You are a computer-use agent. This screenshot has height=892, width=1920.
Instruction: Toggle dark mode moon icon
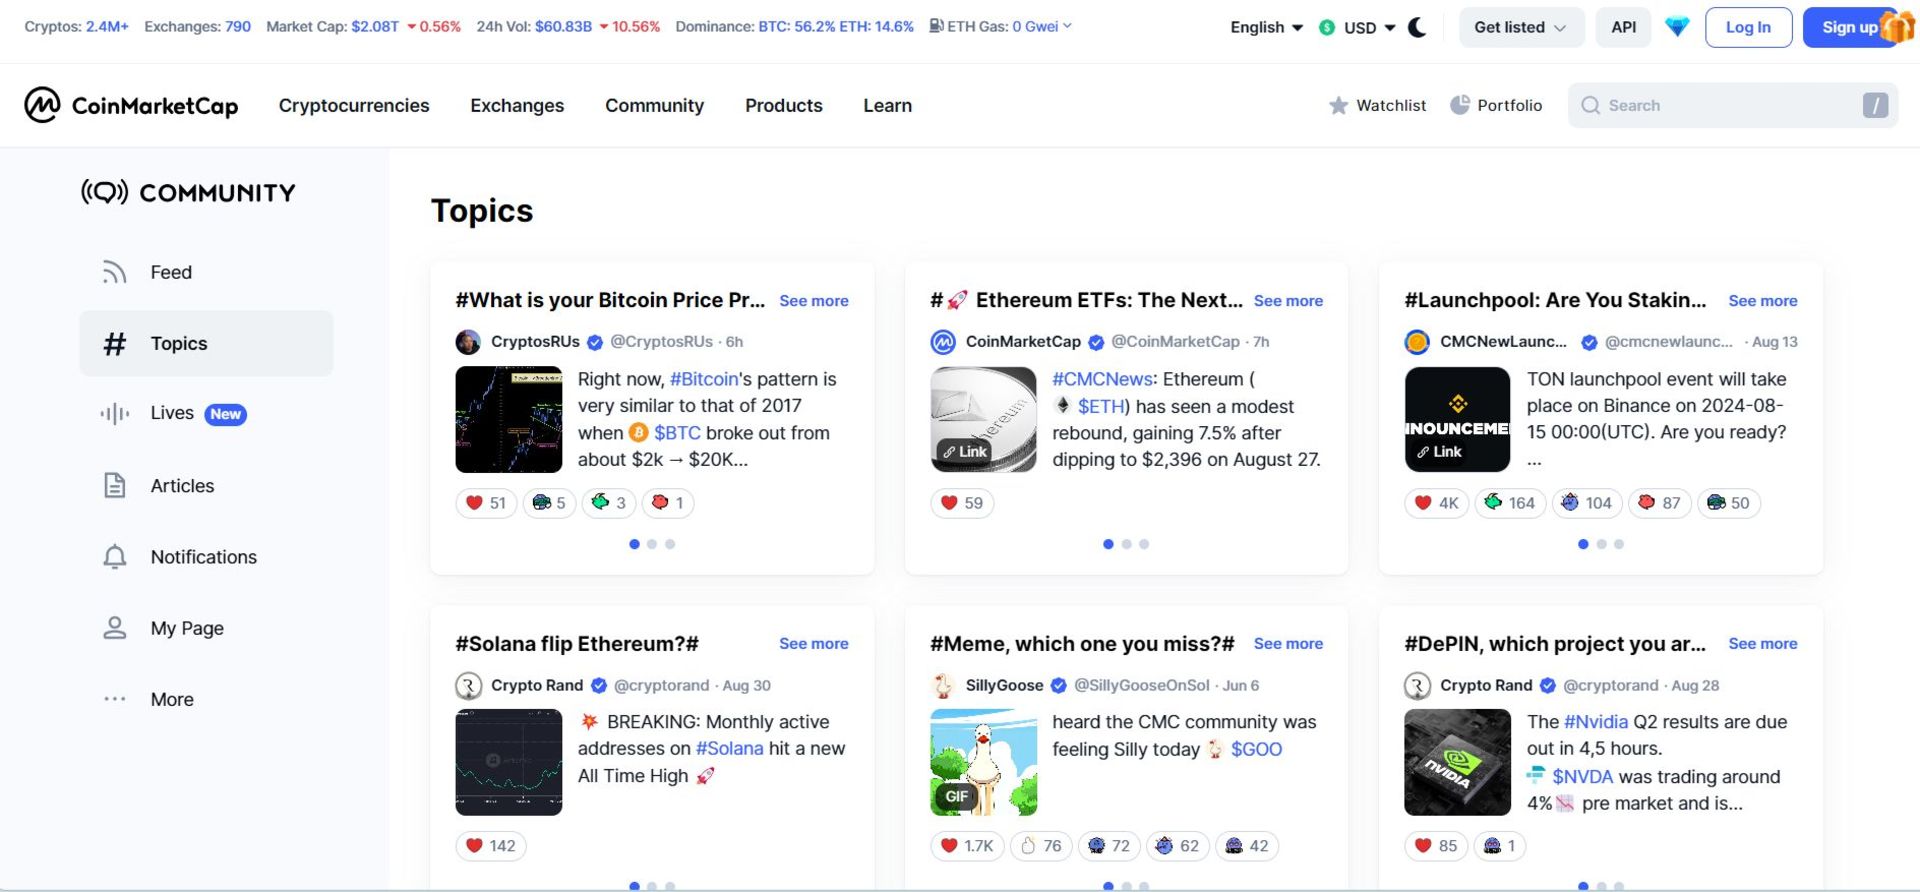coord(1417,27)
